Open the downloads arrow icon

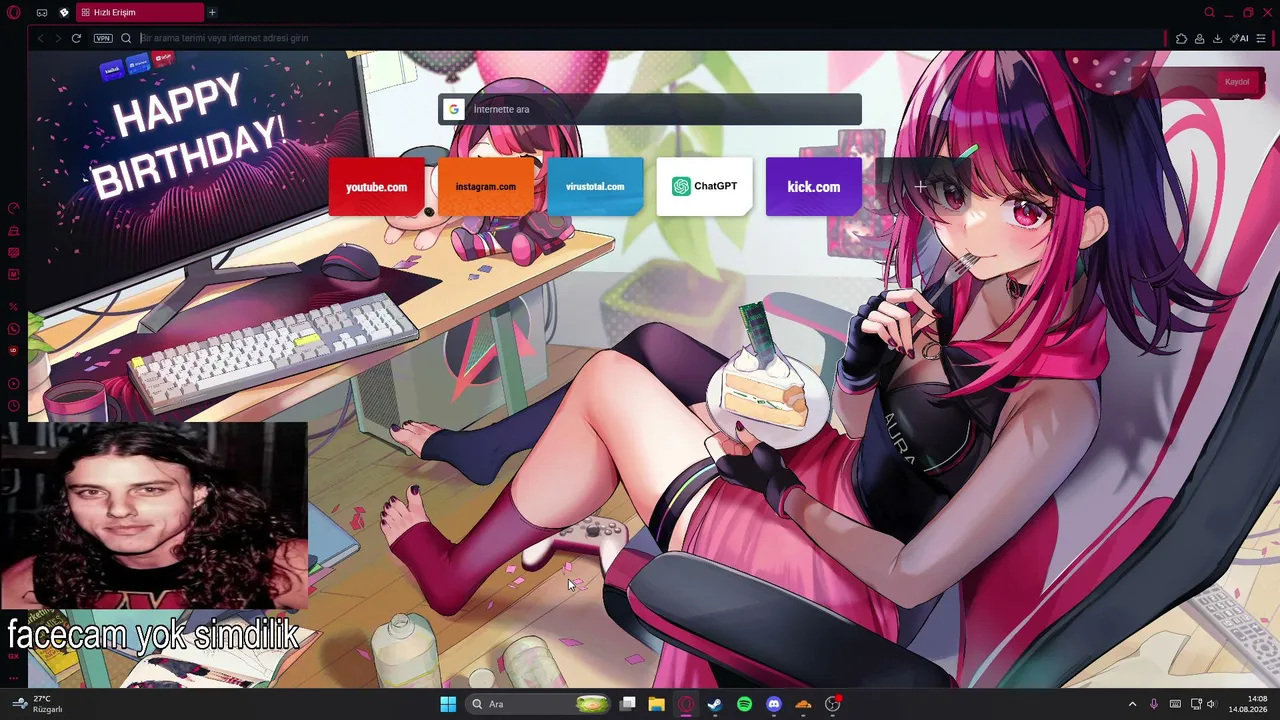tap(1217, 38)
